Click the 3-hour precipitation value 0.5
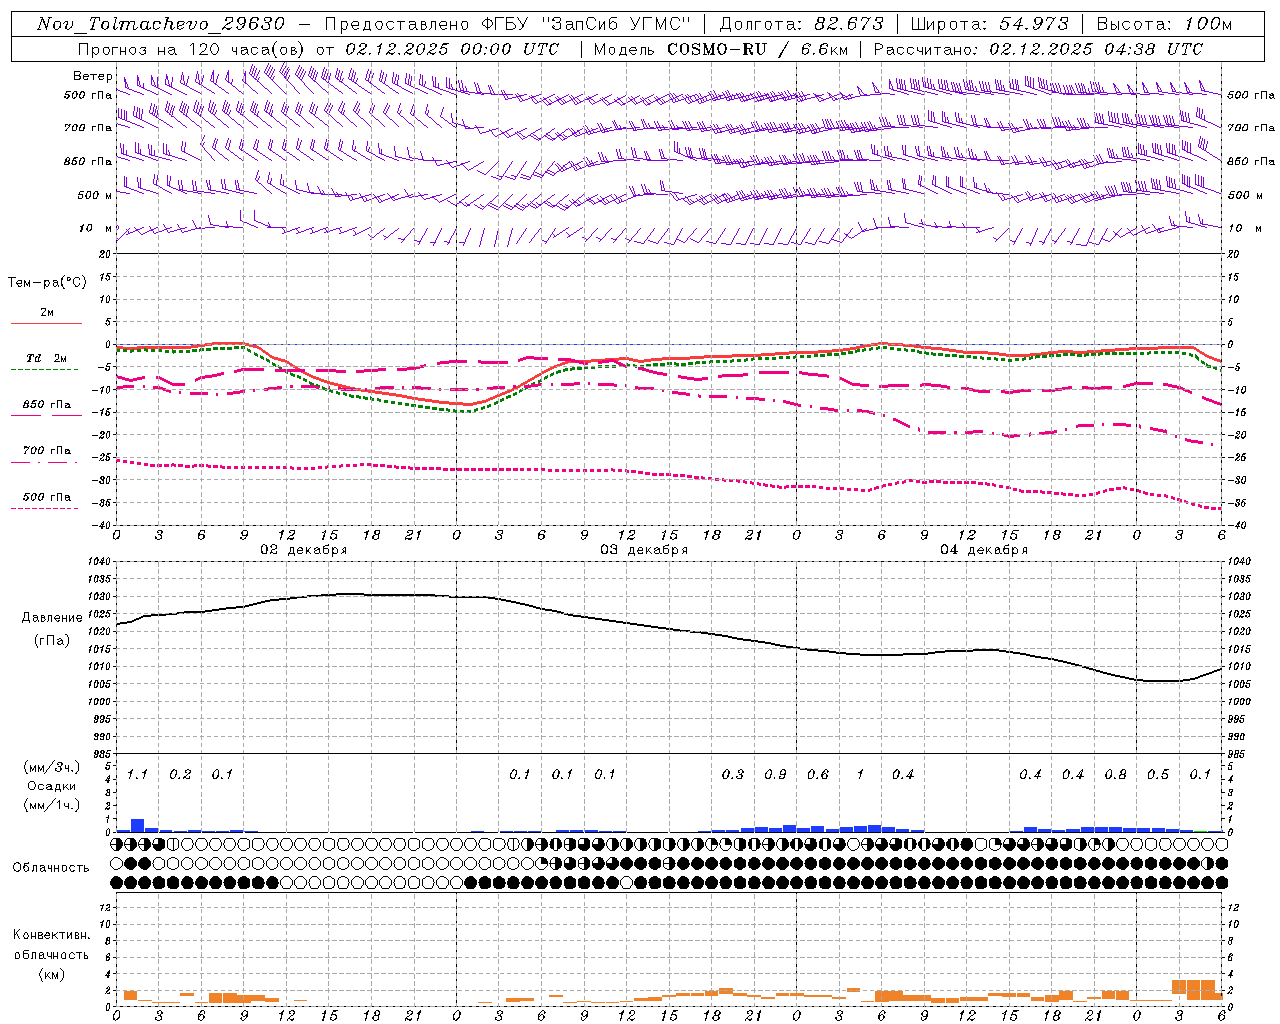 tap(1157, 775)
